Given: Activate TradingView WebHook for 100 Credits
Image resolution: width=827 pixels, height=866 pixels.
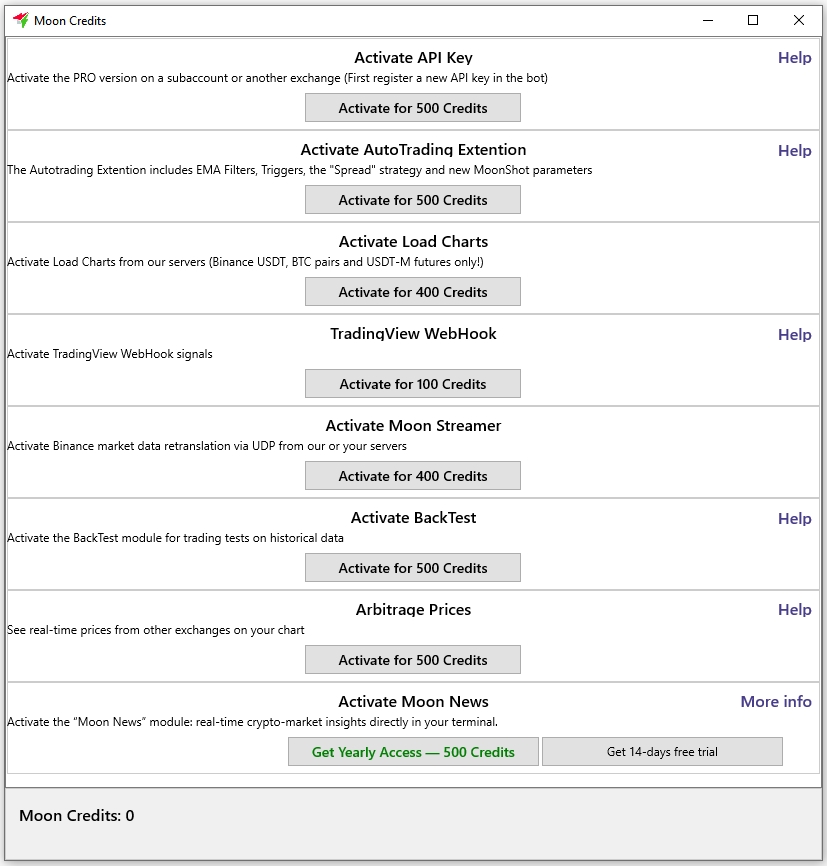Looking at the screenshot, I should click(413, 384).
